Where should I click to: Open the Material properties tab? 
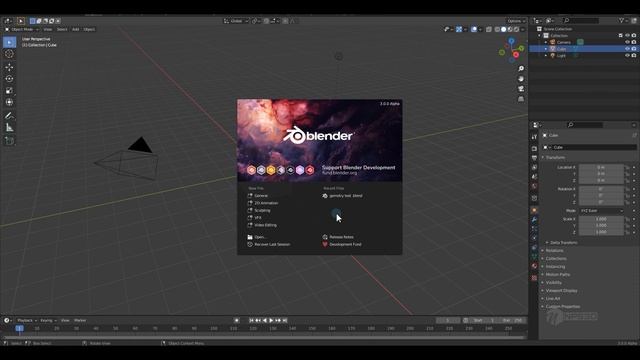point(534,266)
